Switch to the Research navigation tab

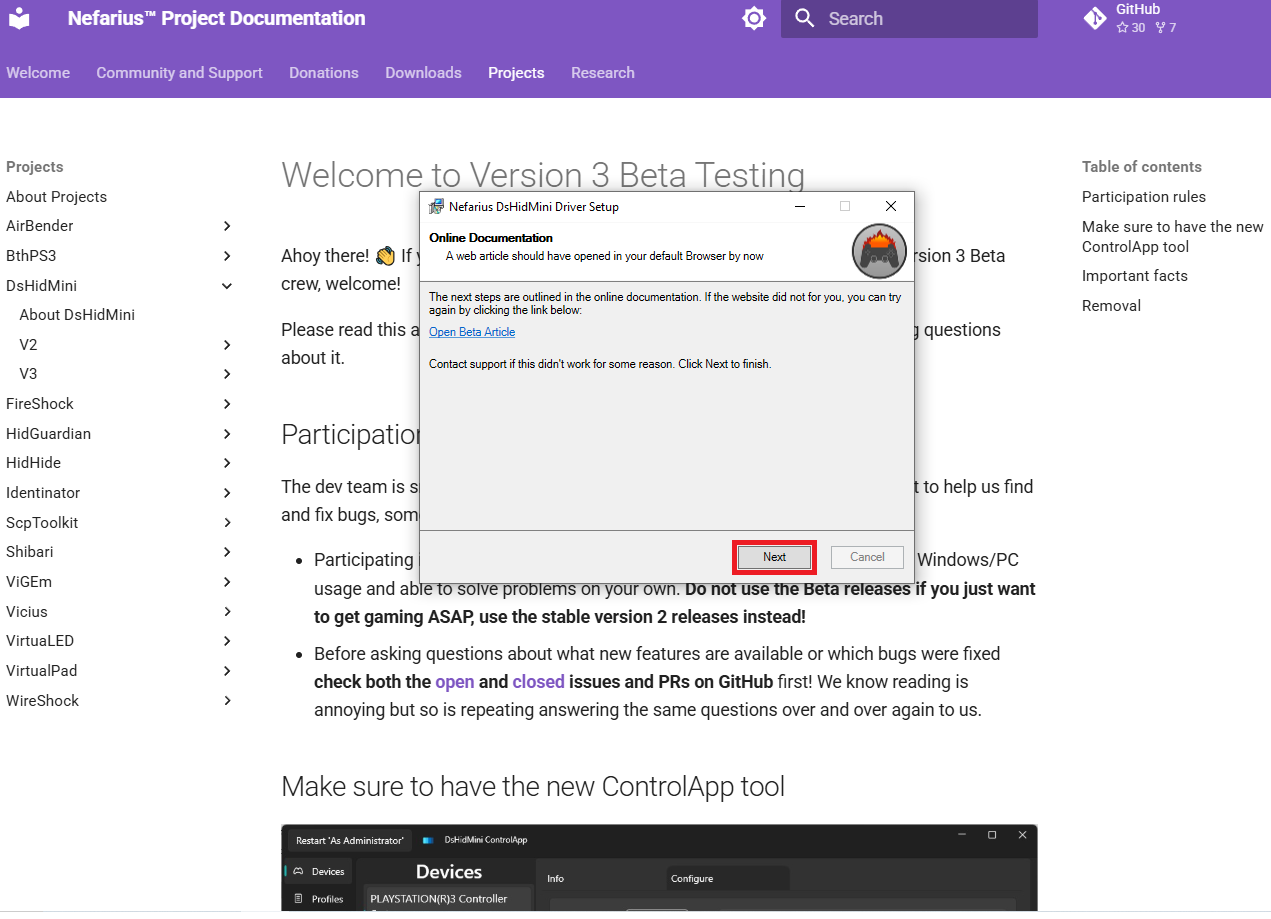(602, 73)
